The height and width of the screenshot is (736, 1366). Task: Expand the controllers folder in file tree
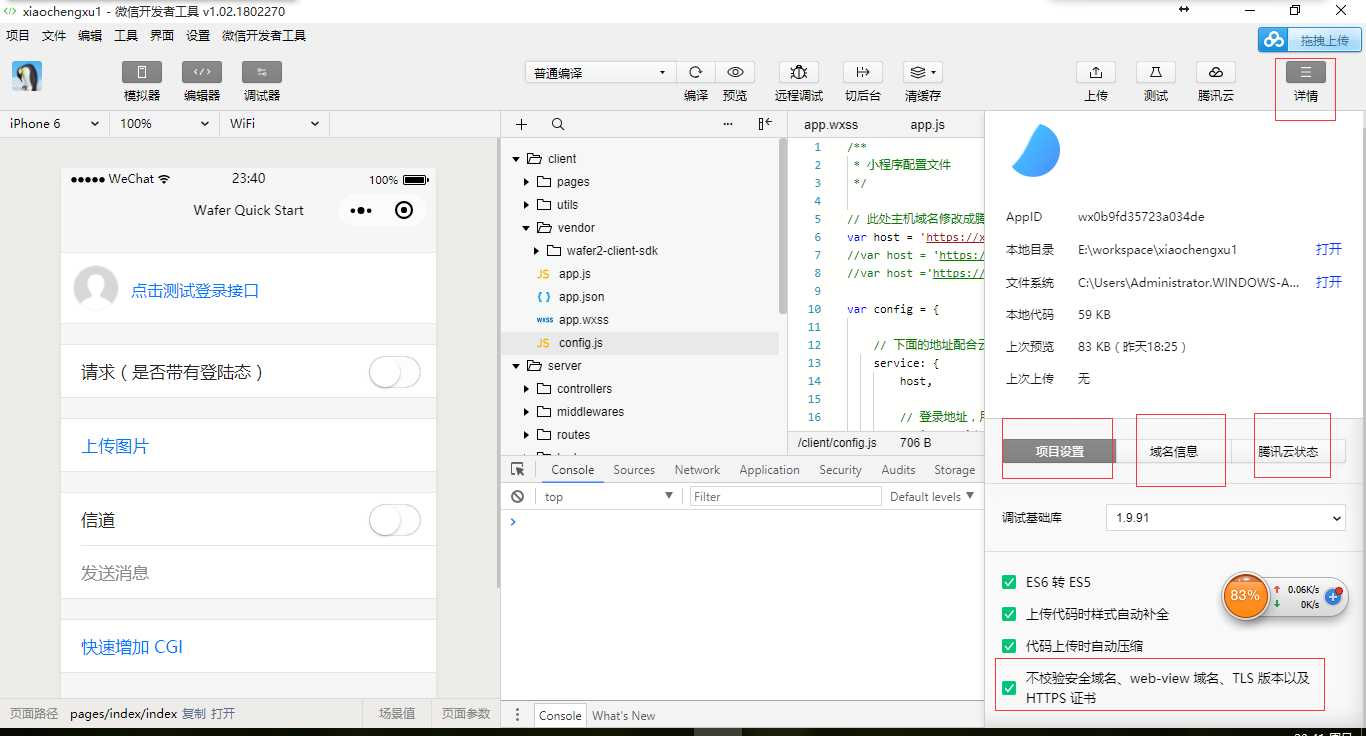point(527,389)
